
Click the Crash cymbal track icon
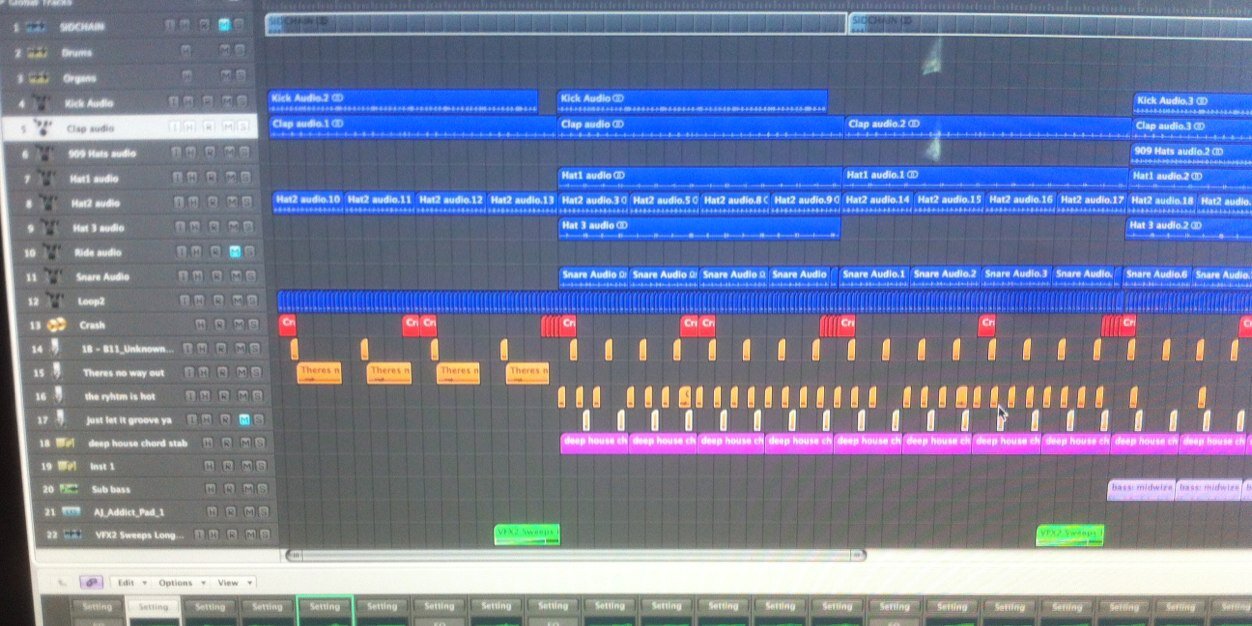click(x=57, y=325)
